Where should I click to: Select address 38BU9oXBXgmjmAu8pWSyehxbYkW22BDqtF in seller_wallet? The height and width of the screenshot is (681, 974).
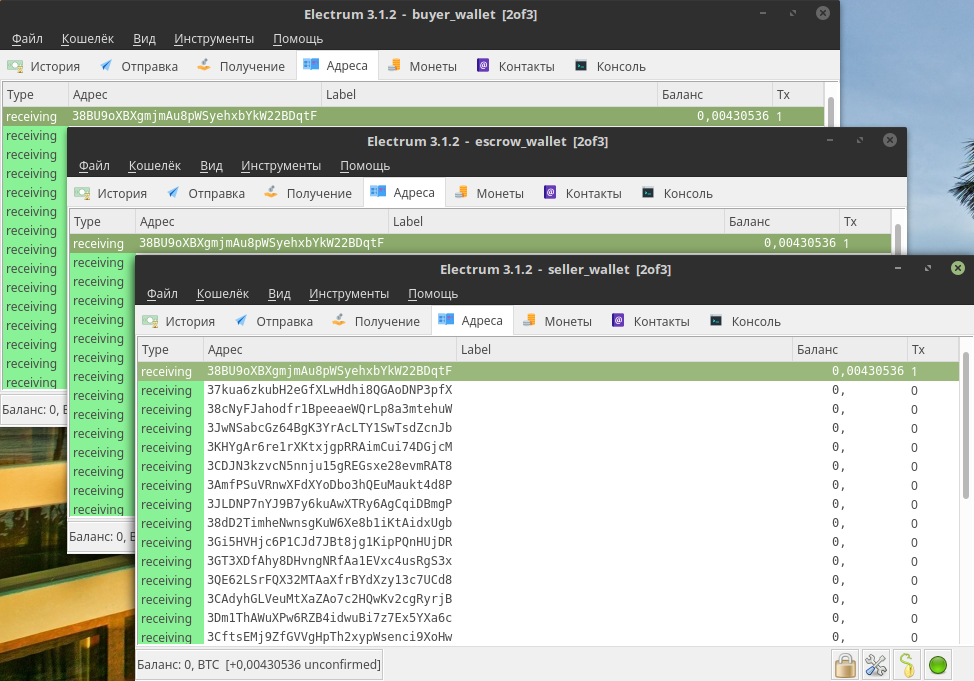coord(548,371)
